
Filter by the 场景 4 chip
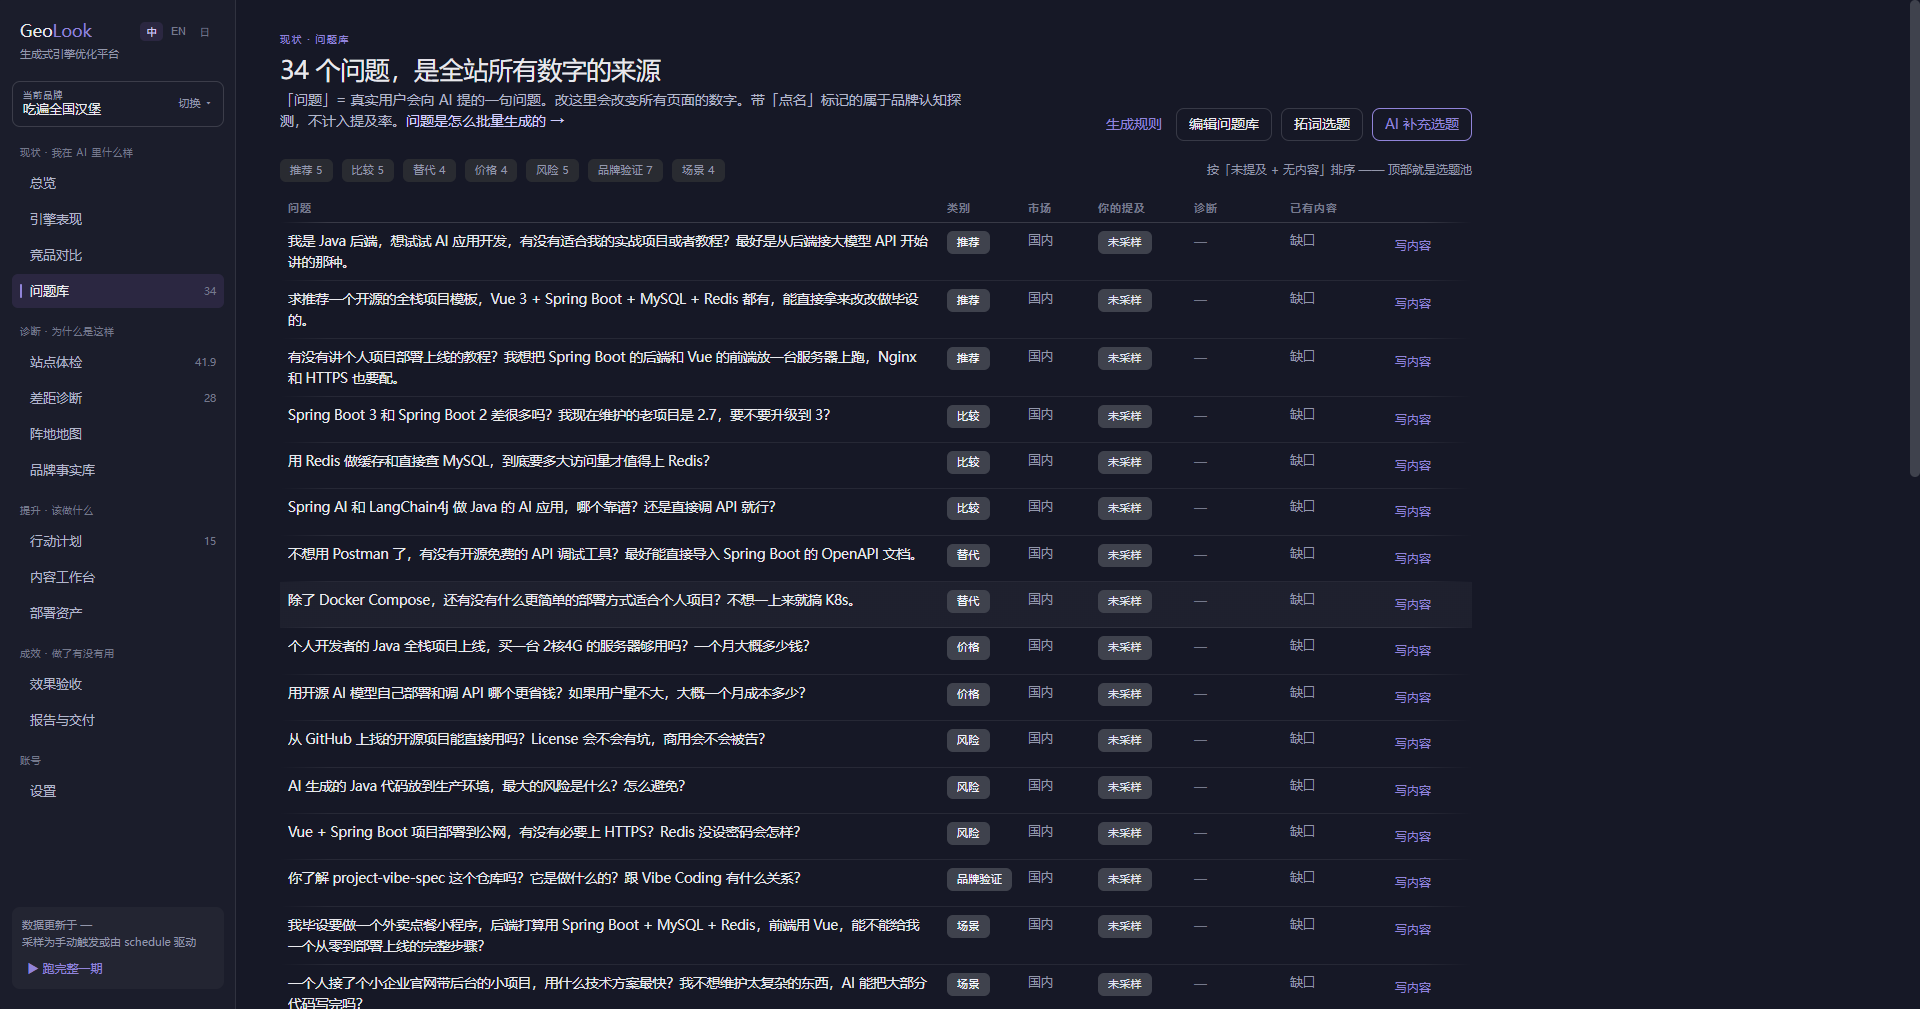[x=698, y=170]
